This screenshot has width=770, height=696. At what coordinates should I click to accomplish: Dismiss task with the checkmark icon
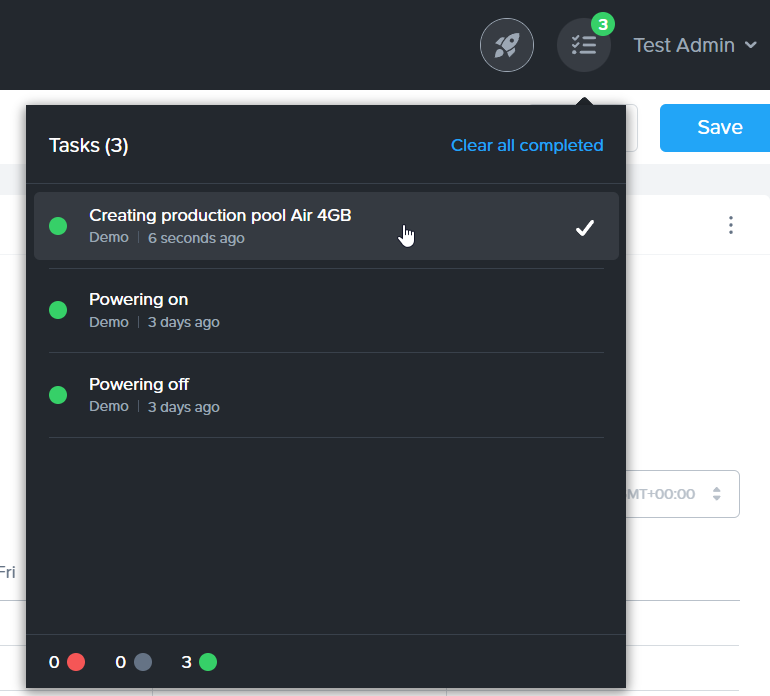[x=584, y=227]
